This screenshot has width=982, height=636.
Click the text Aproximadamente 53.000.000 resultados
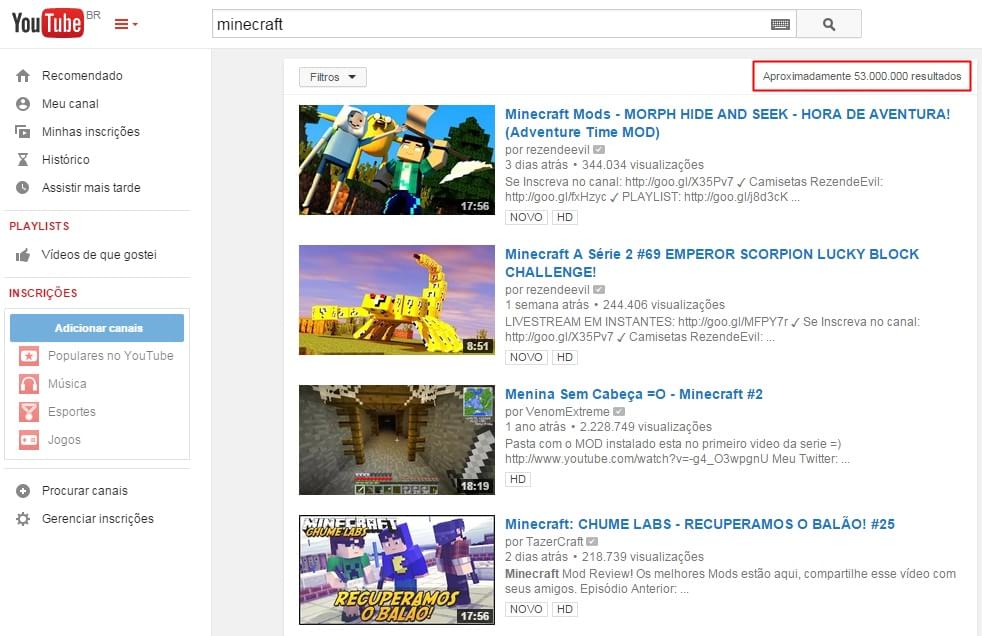862,76
